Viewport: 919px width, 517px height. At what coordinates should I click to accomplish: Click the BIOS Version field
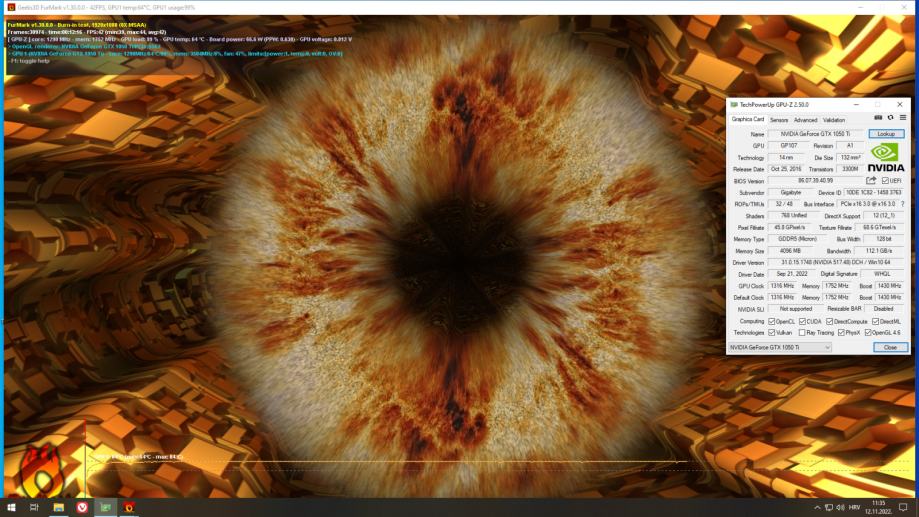pos(815,181)
